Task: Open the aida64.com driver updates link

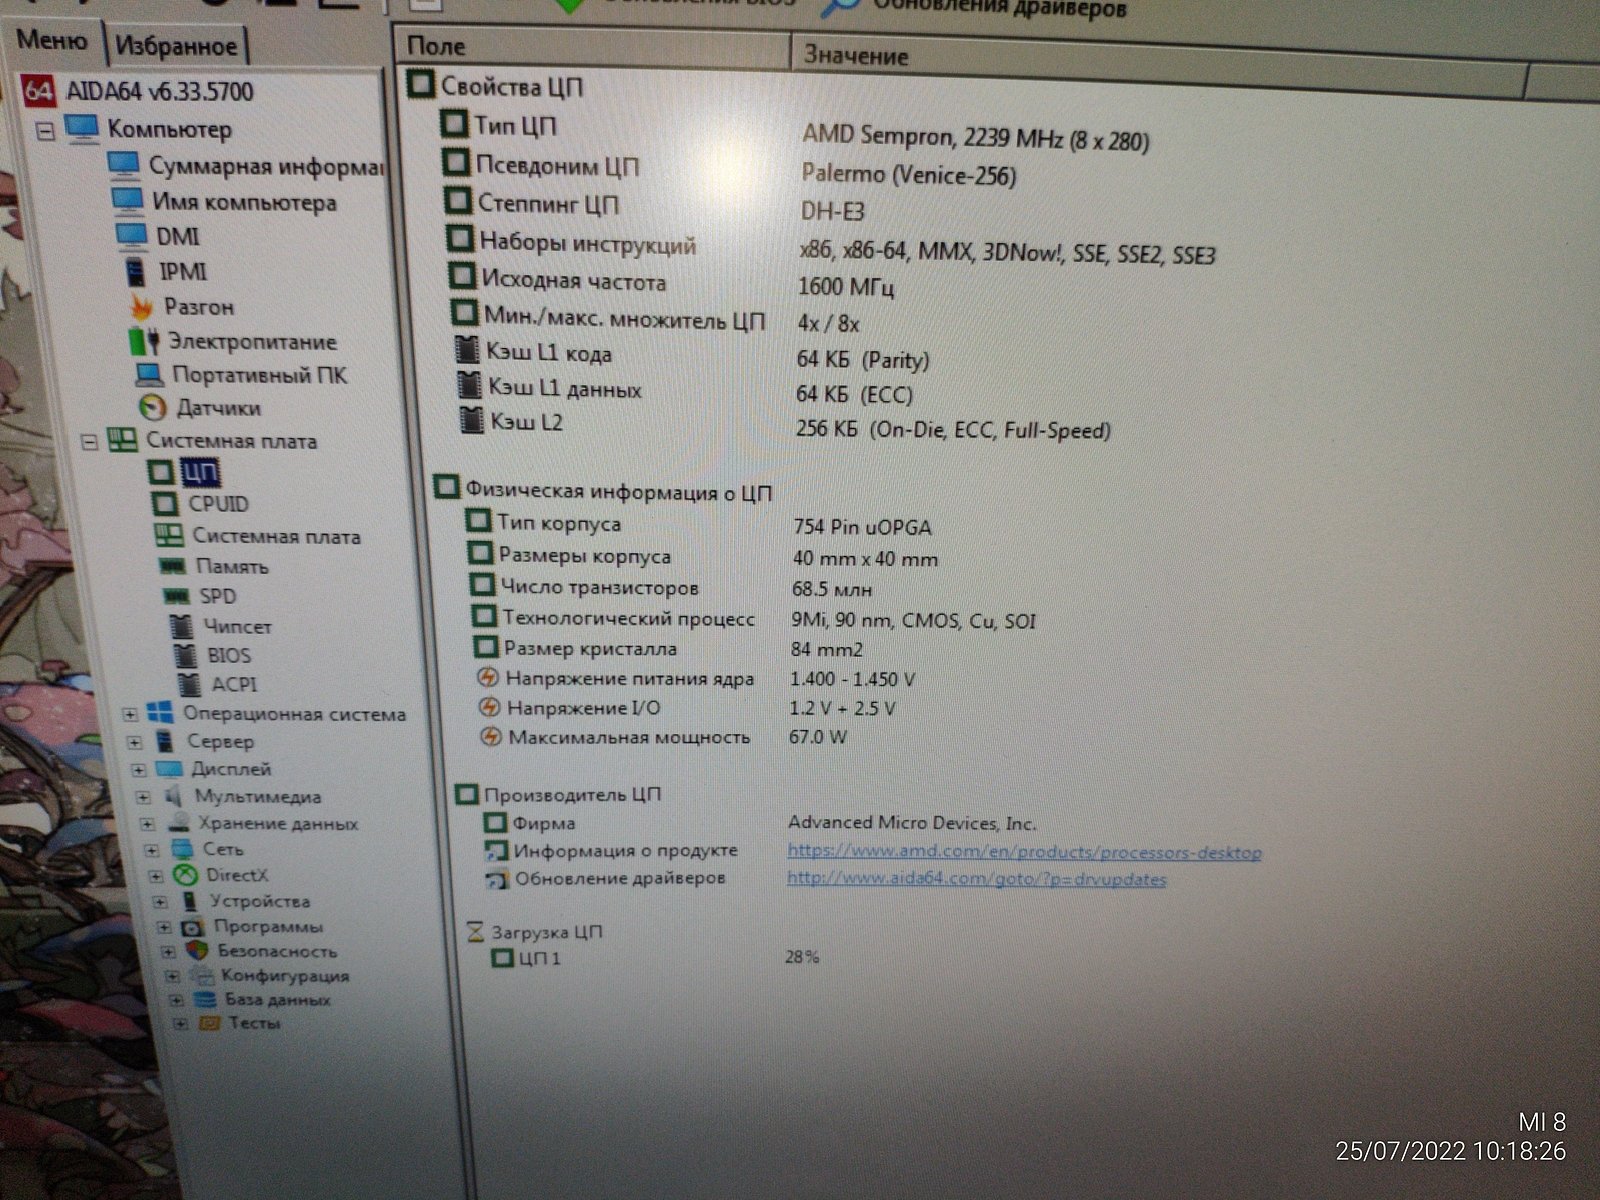Action: click(x=976, y=879)
